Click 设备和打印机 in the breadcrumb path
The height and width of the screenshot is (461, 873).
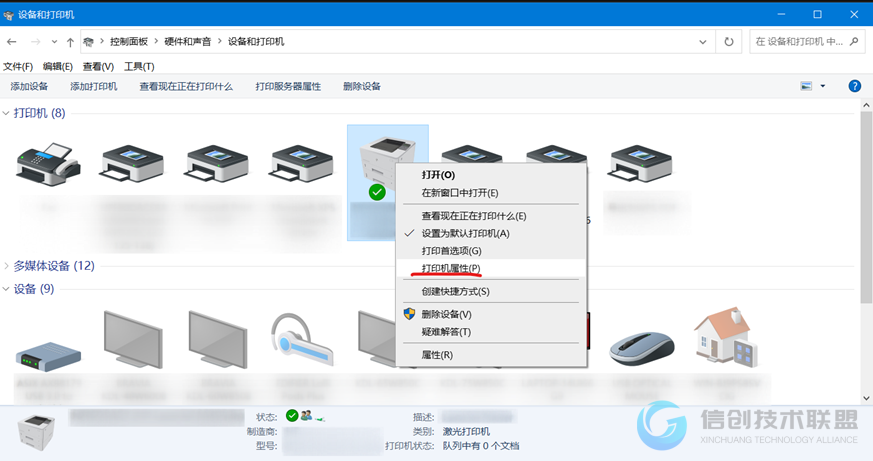(x=256, y=42)
